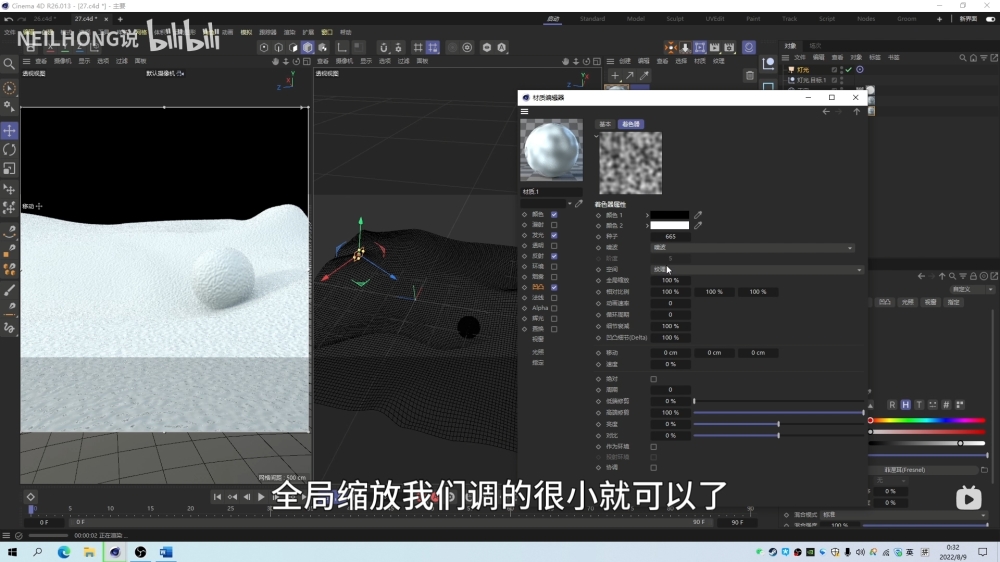Enable the 漫射 (Diffusion) channel checkbox
This screenshot has height=562, width=1000.
[x=554, y=225]
